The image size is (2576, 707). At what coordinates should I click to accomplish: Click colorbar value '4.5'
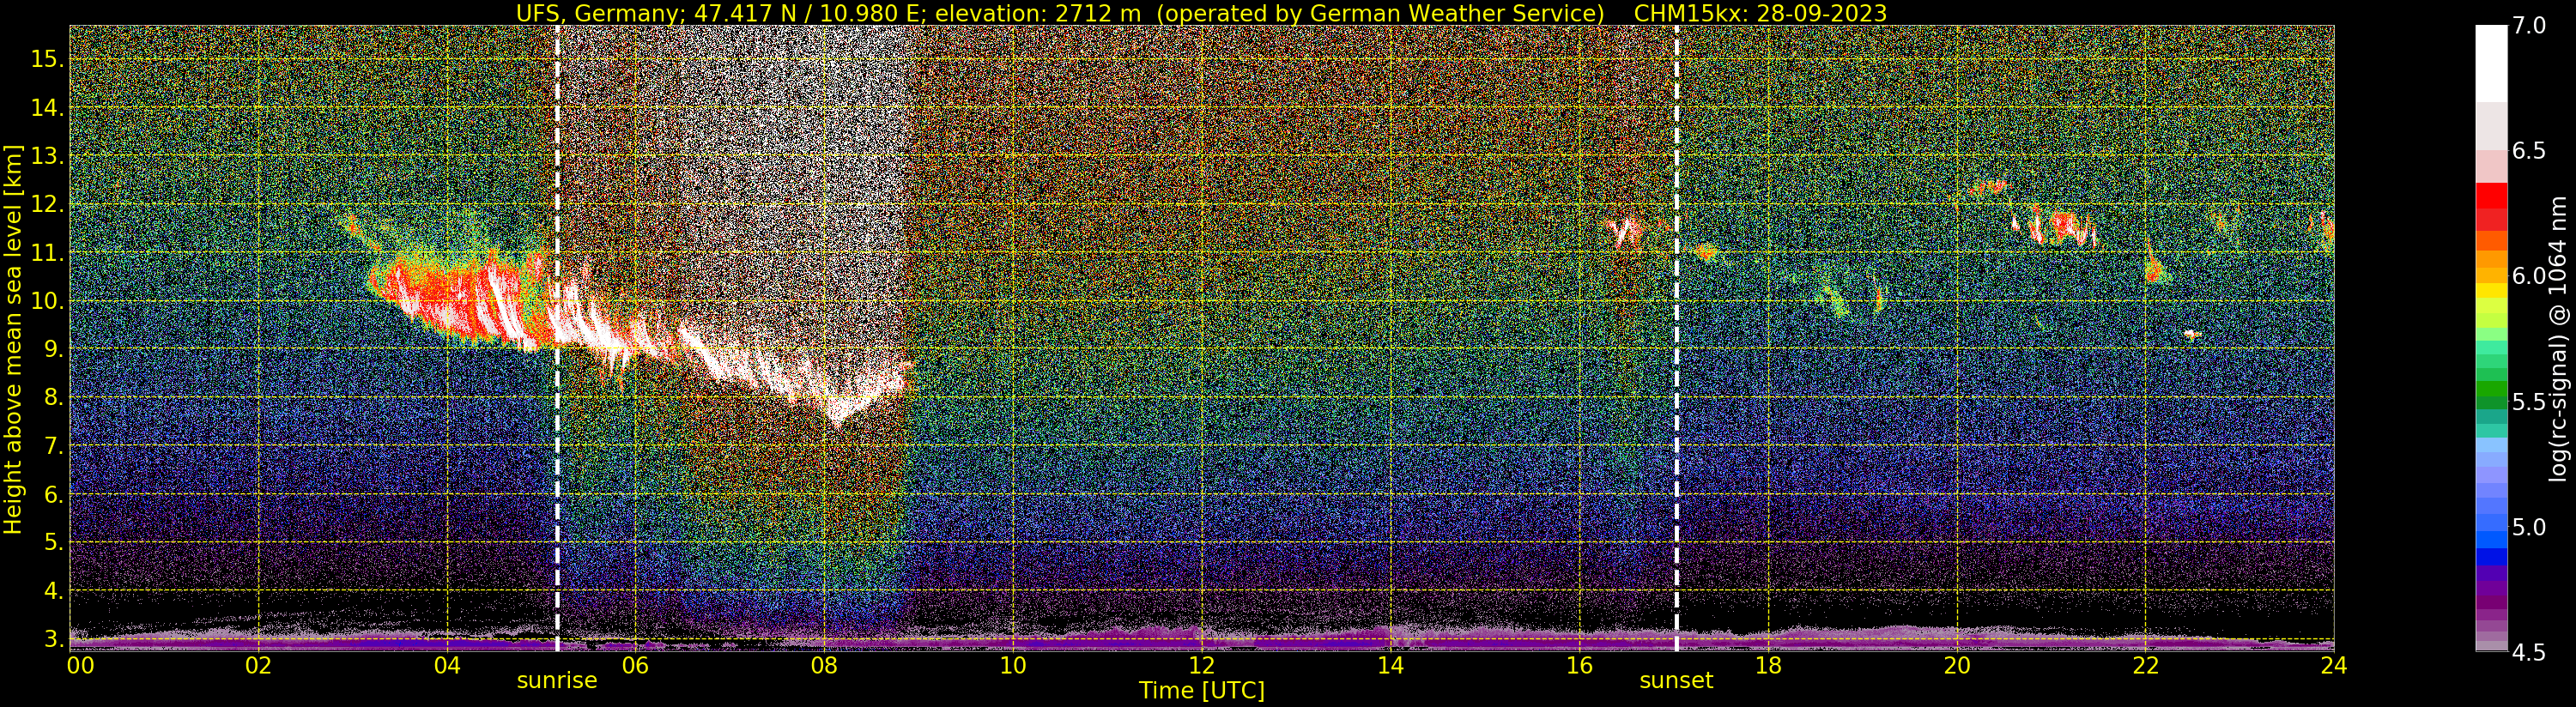pos(2529,653)
